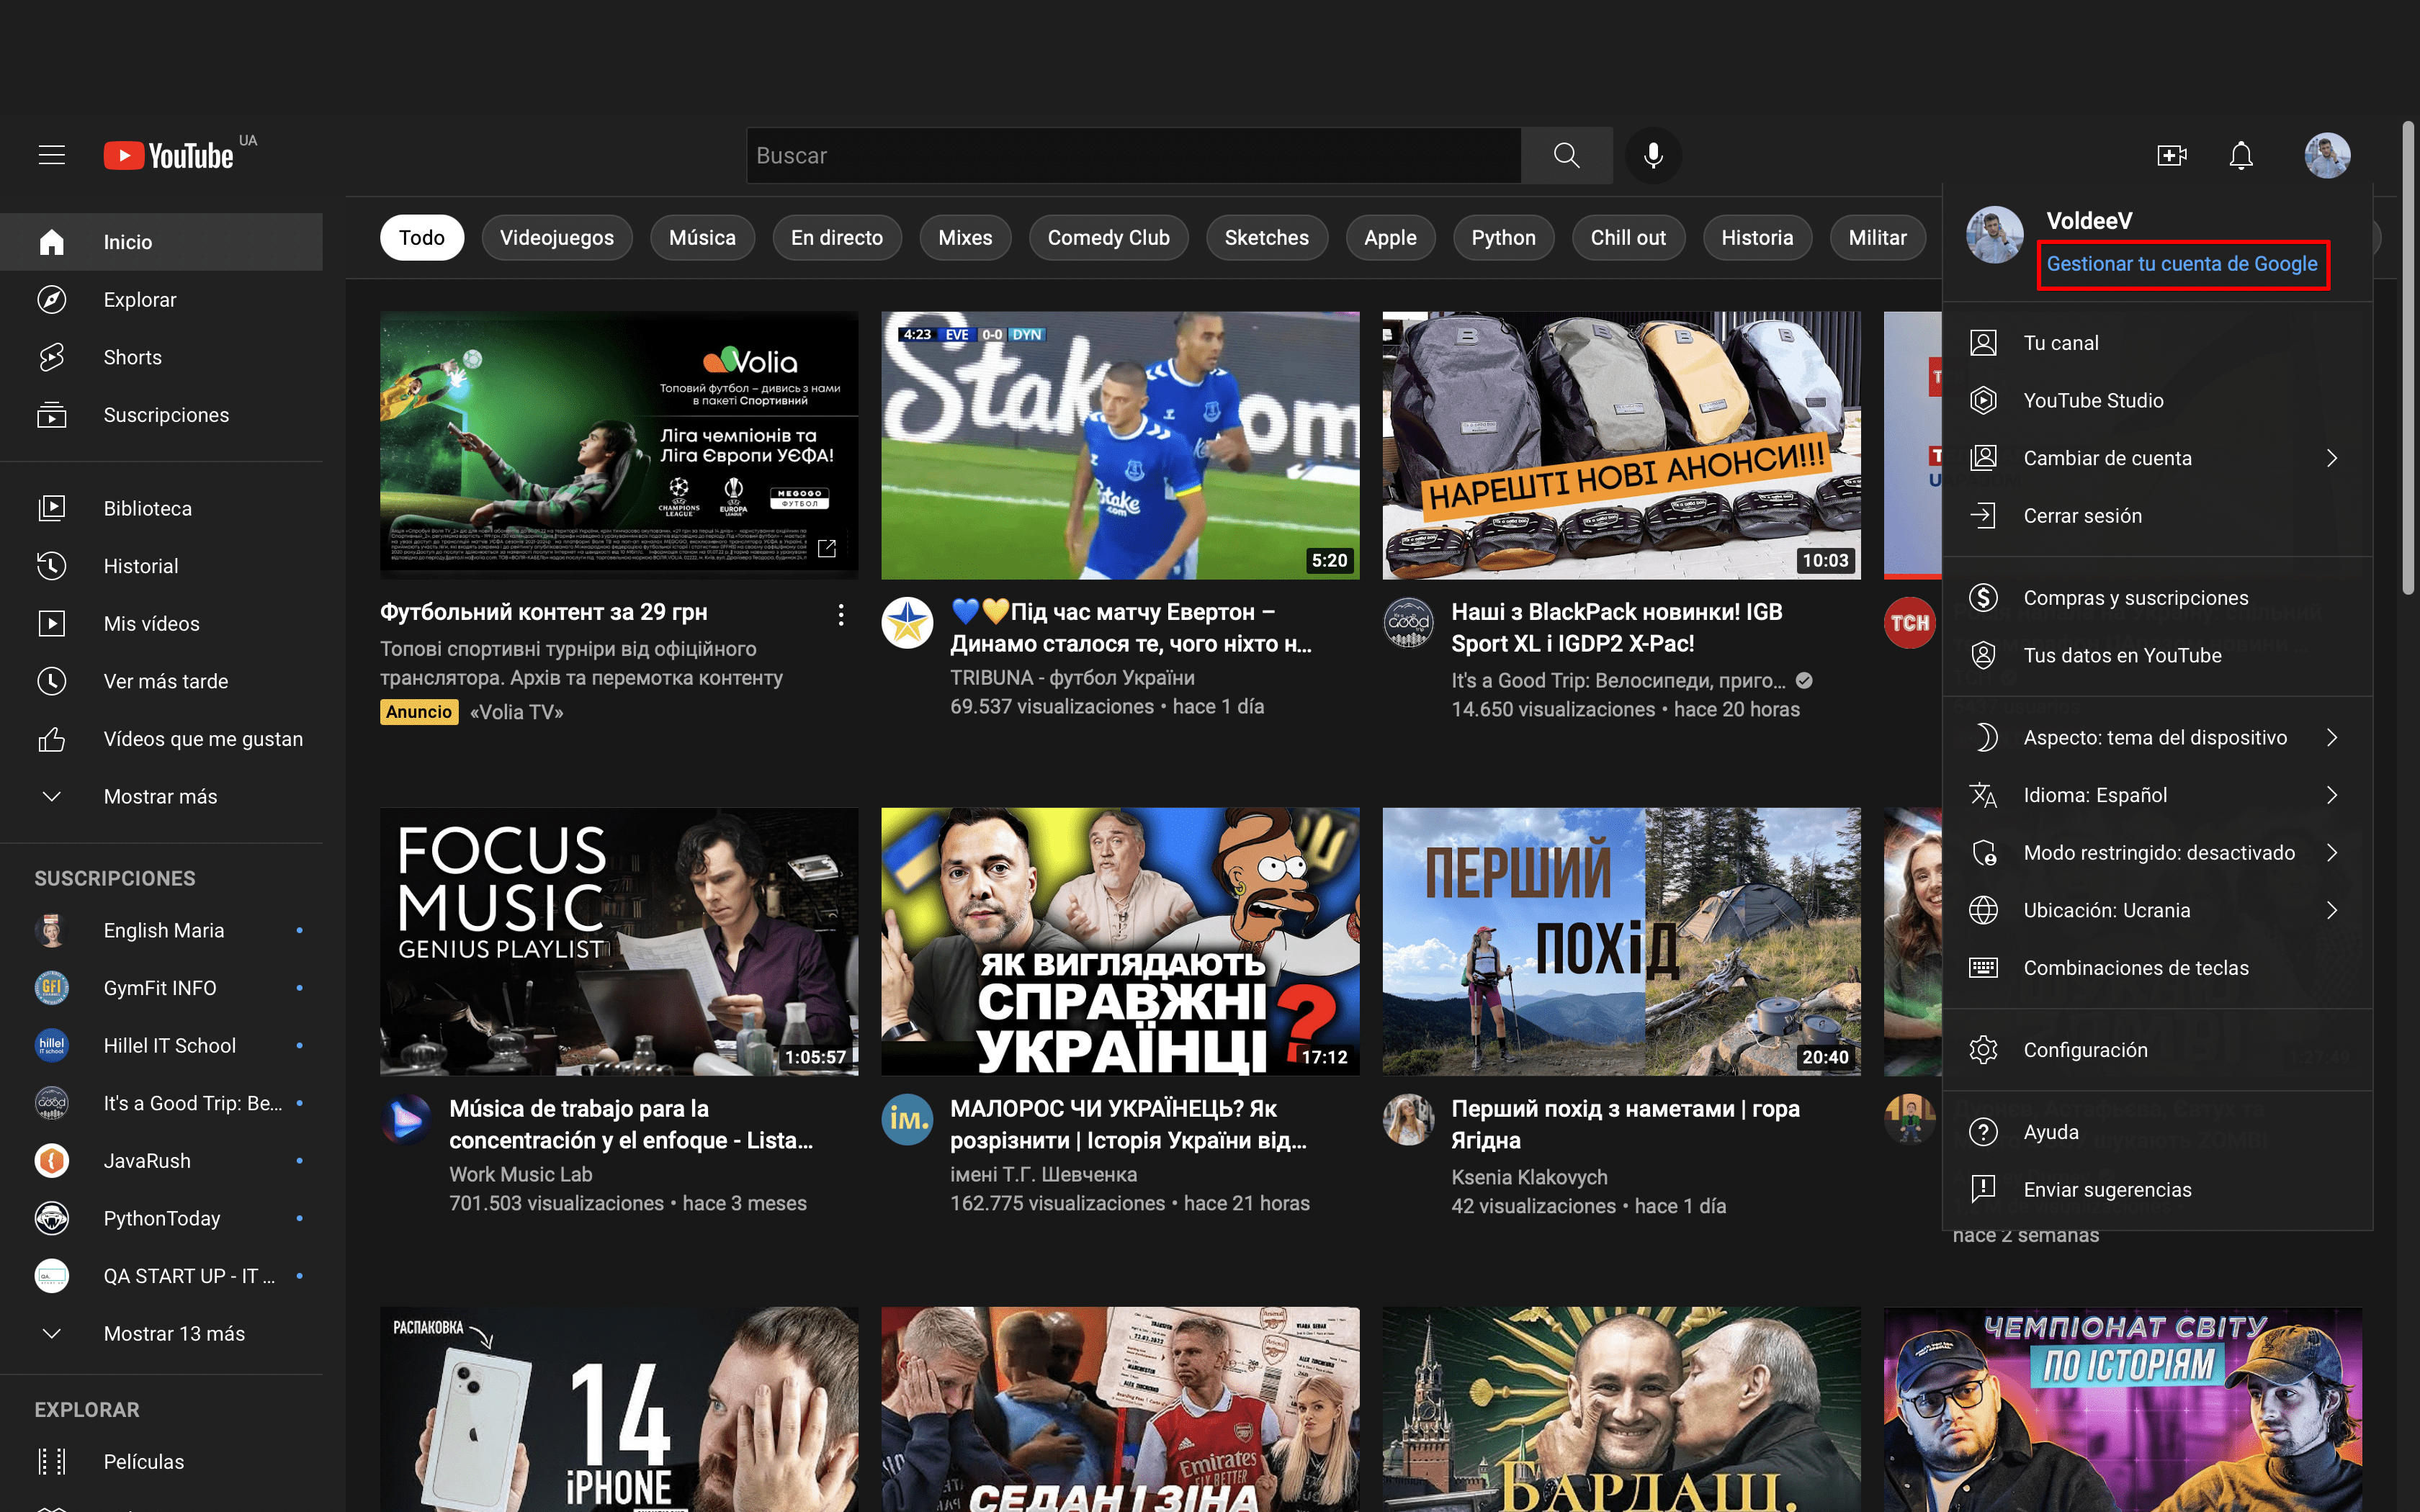Open the Historial sidebar item

point(140,566)
